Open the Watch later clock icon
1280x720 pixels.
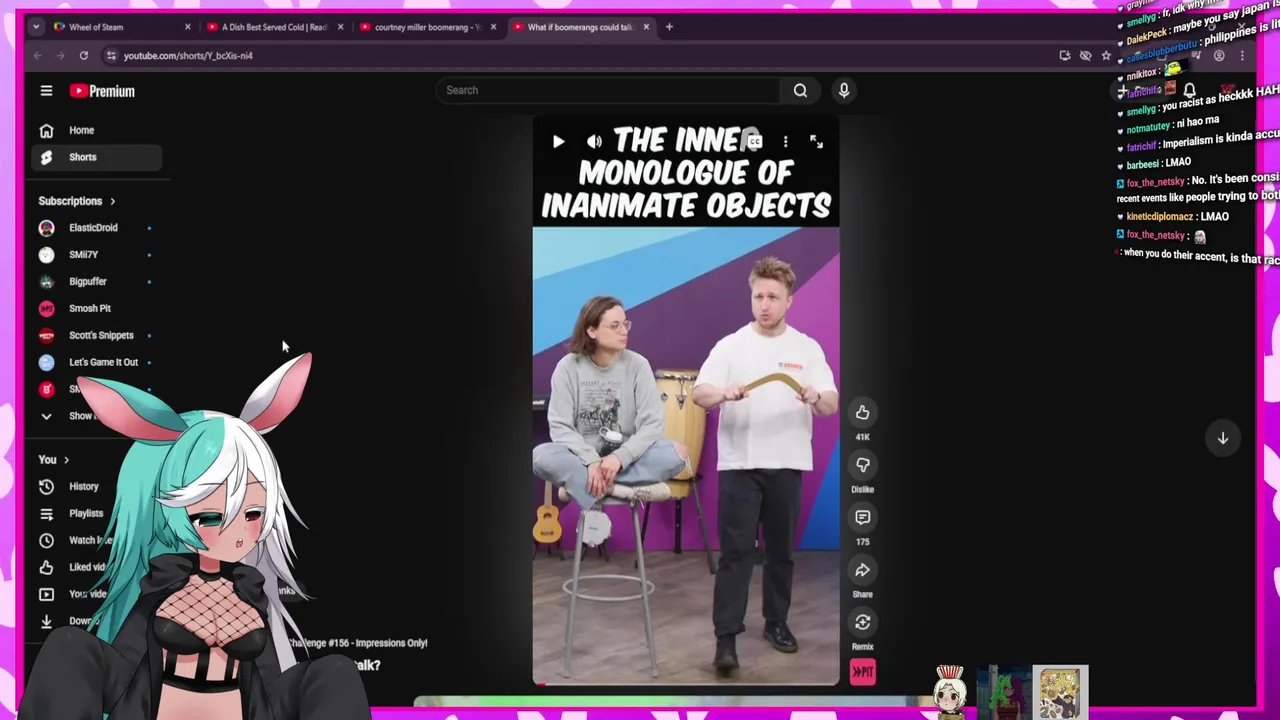pyautogui.click(x=46, y=541)
